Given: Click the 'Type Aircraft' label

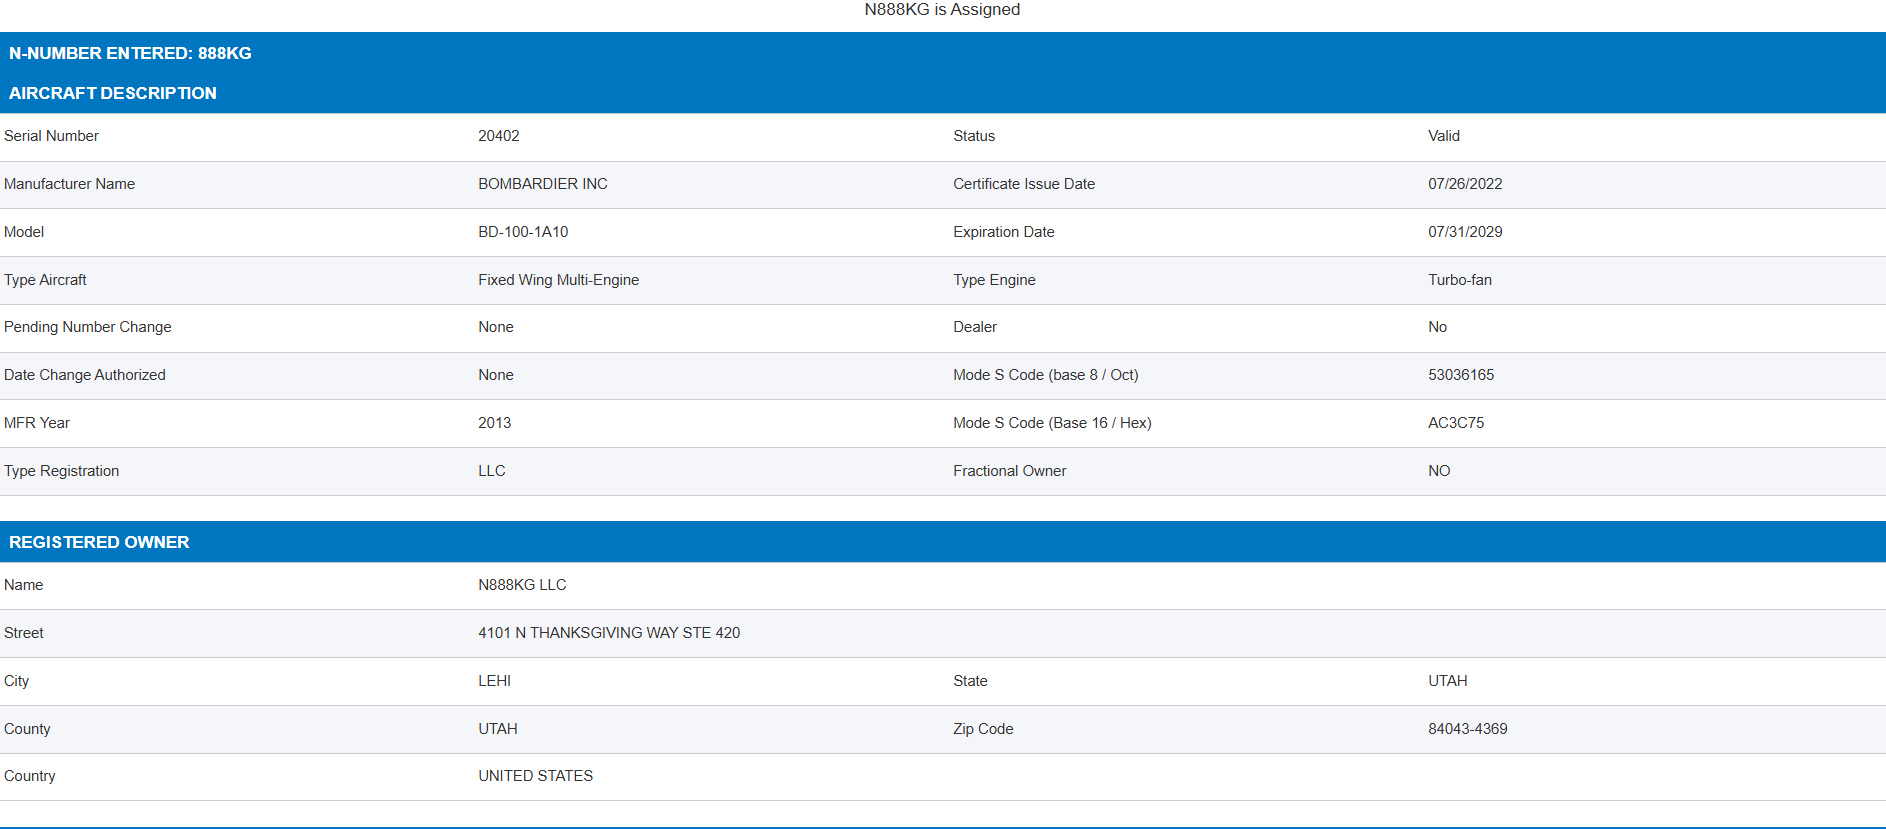Looking at the screenshot, I should (x=45, y=280).
